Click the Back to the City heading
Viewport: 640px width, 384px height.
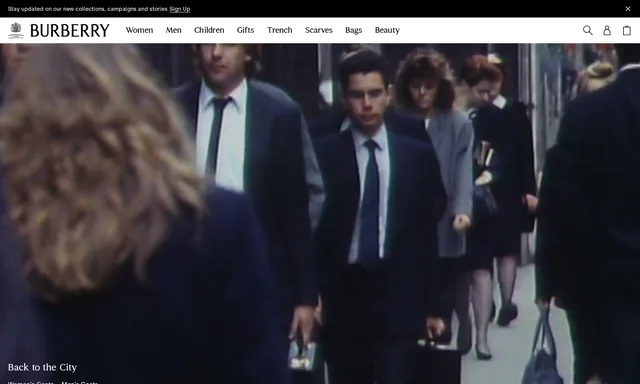click(42, 367)
